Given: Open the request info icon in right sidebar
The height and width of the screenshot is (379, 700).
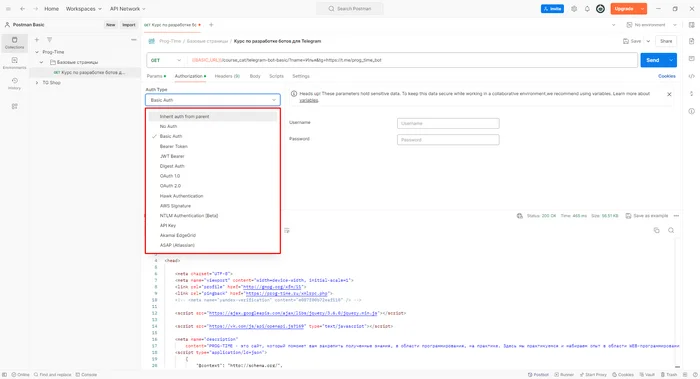Looking at the screenshot, I should [x=692, y=111].
